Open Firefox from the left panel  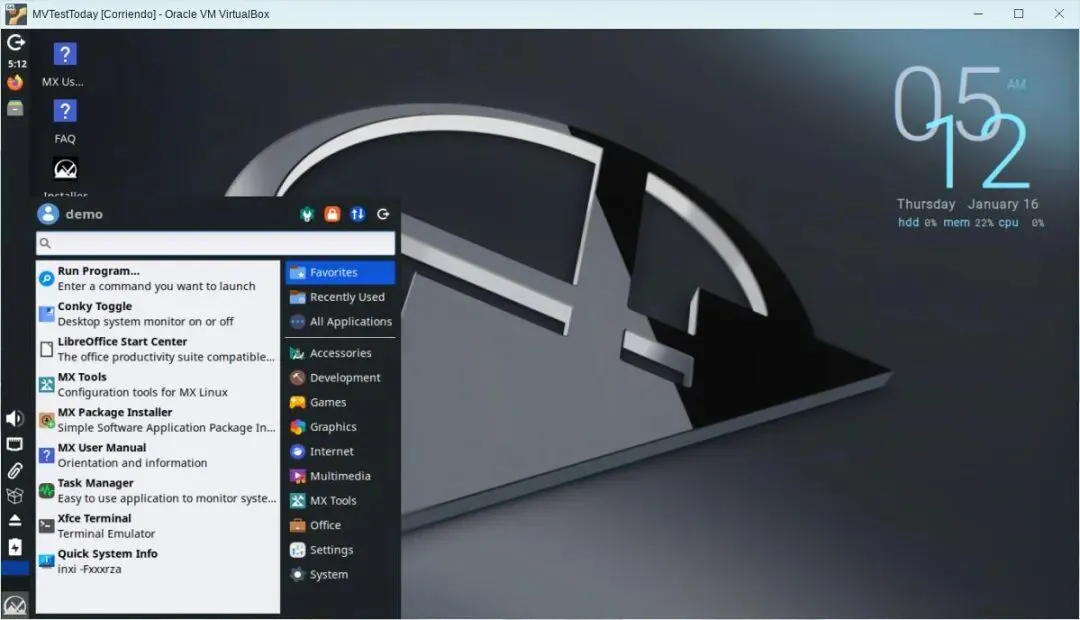coord(14,83)
